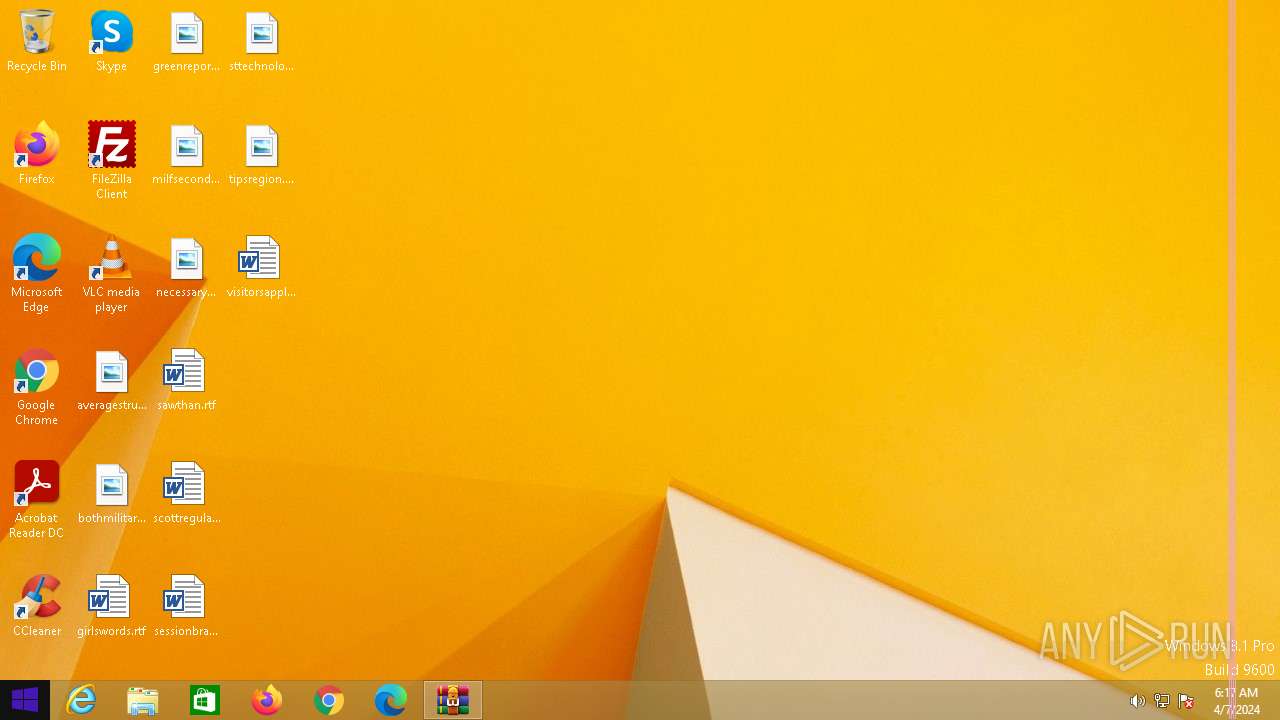Image resolution: width=1280 pixels, height=720 pixels.
Task: Select the sessionbra... Word document
Action: pyautogui.click(x=186, y=606)
